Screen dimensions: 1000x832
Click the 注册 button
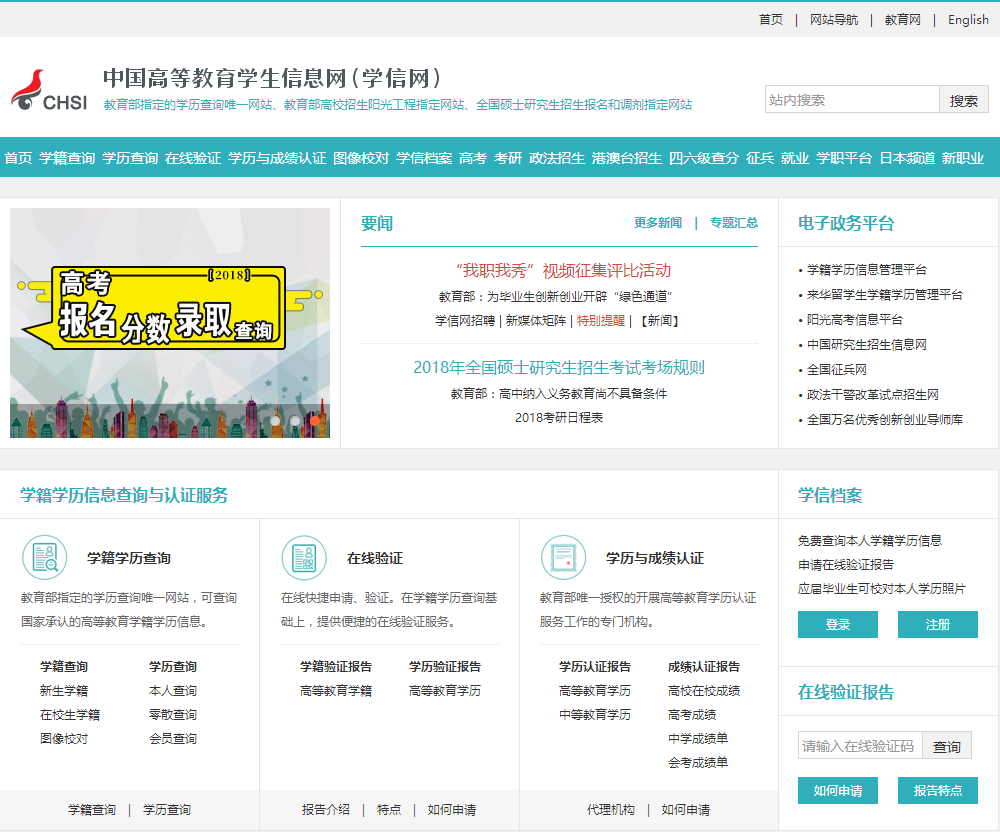[938, 624]
